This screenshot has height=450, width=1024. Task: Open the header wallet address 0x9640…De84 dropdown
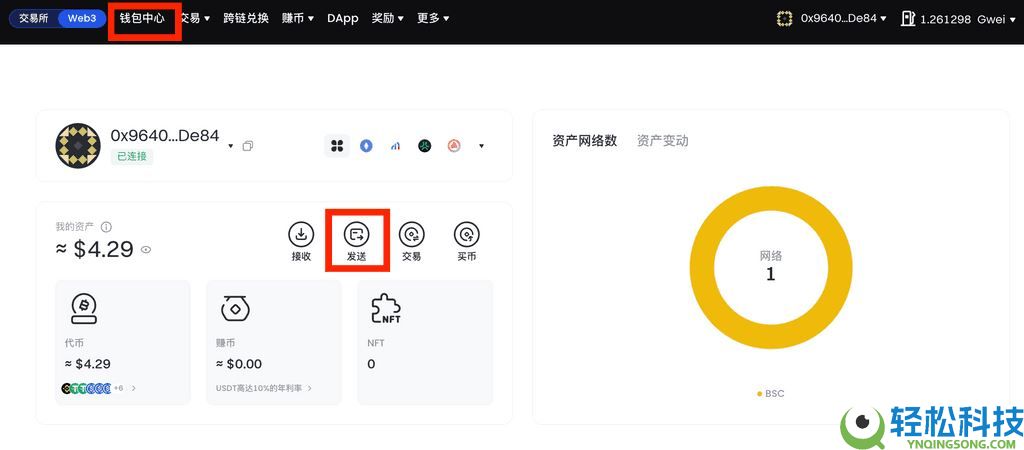[x=843, y=18]
